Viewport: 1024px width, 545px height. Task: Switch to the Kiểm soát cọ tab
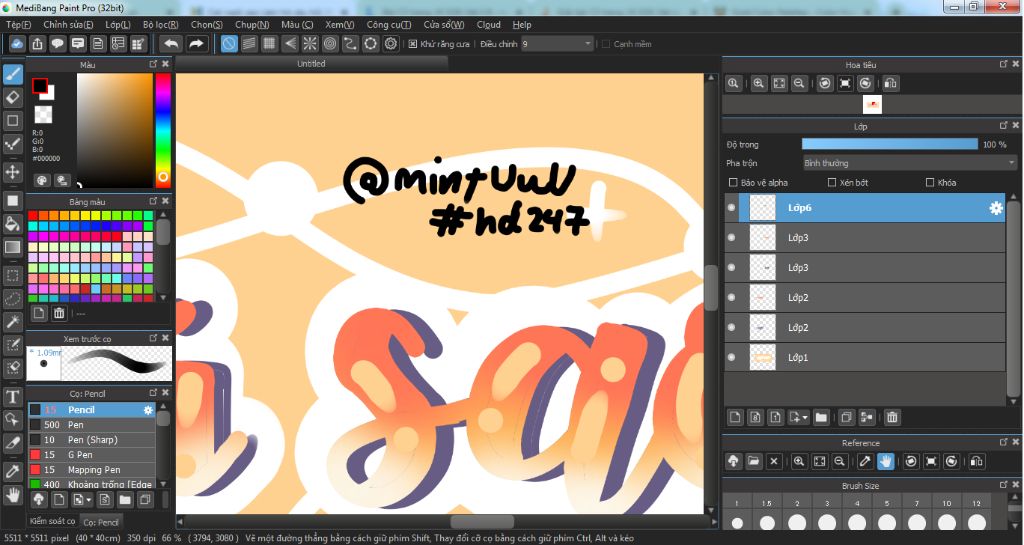click(x=52, y=521)
